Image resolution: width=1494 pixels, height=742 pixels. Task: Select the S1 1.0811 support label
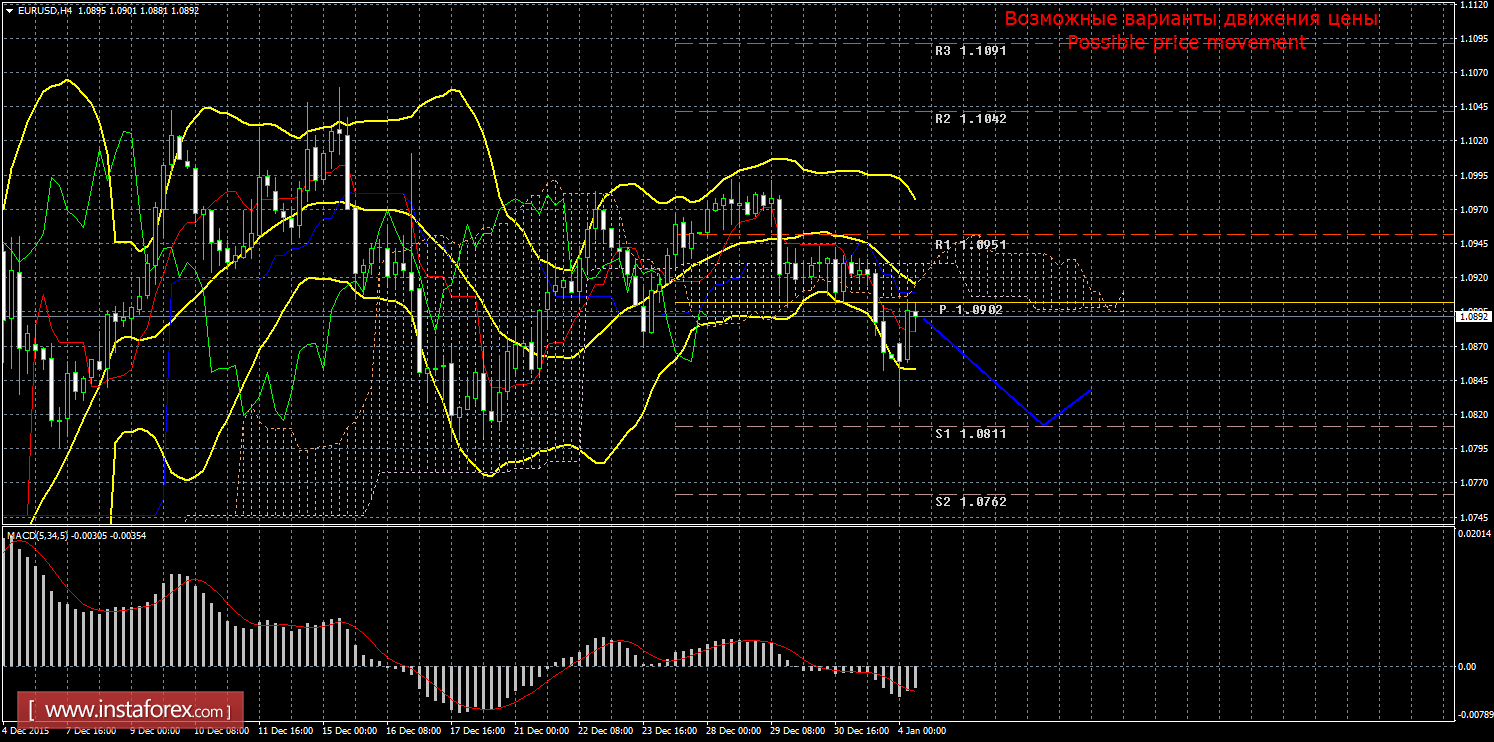[970, 433]
